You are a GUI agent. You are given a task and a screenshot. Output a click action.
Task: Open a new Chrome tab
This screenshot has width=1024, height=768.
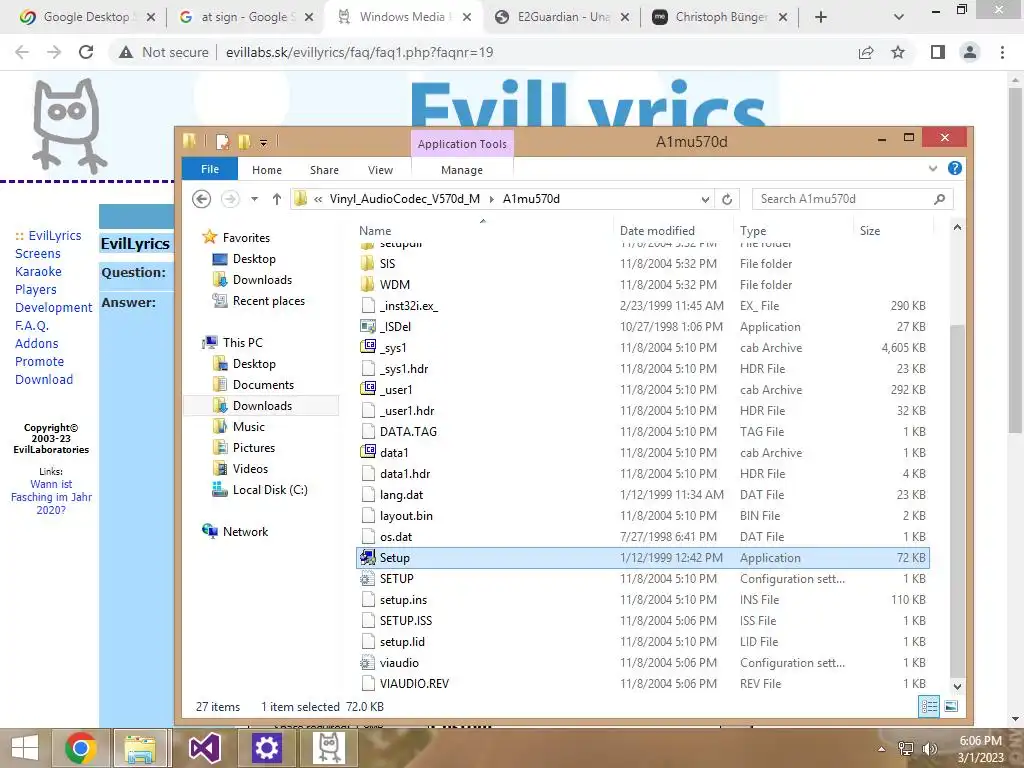[821, 17]
